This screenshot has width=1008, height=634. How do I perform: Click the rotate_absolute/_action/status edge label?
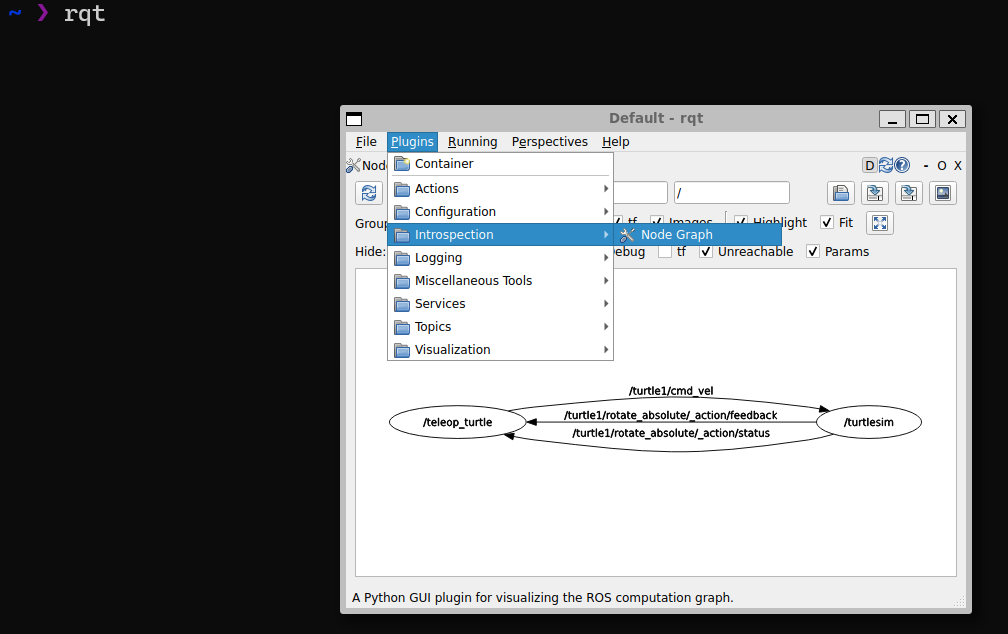(671, 433)
